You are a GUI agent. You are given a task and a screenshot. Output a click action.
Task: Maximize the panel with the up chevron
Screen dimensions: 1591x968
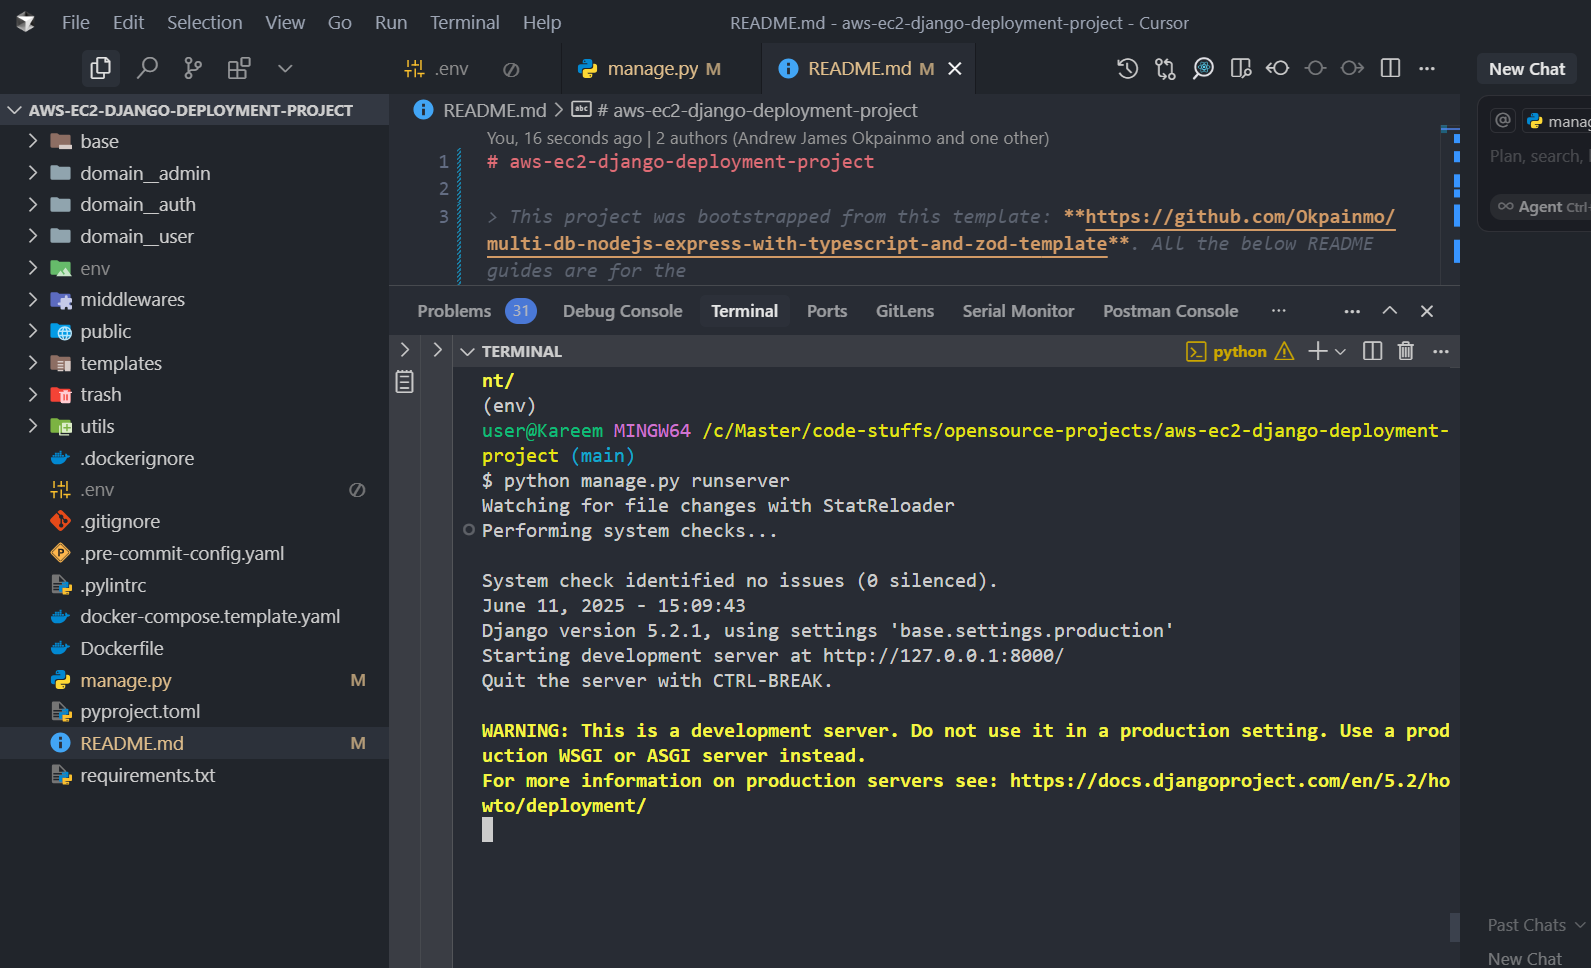tap(1389, 311)
